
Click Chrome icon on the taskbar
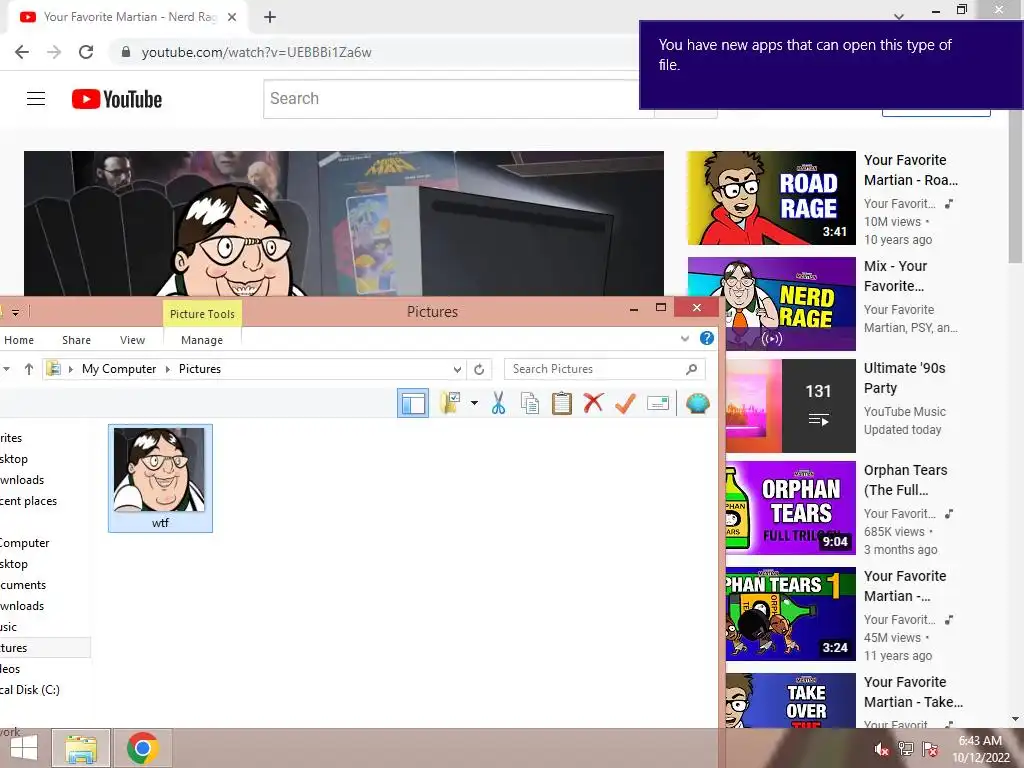pos(143,748)
